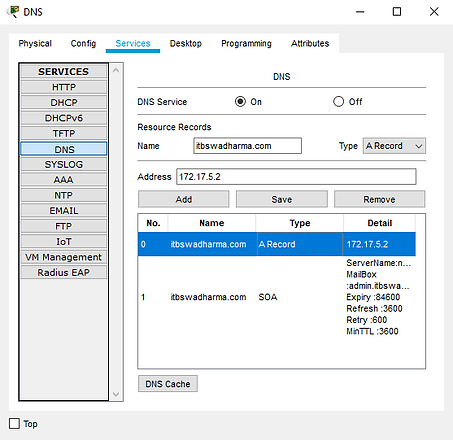
Task: Click the Address input field
Action: point(296,177)
